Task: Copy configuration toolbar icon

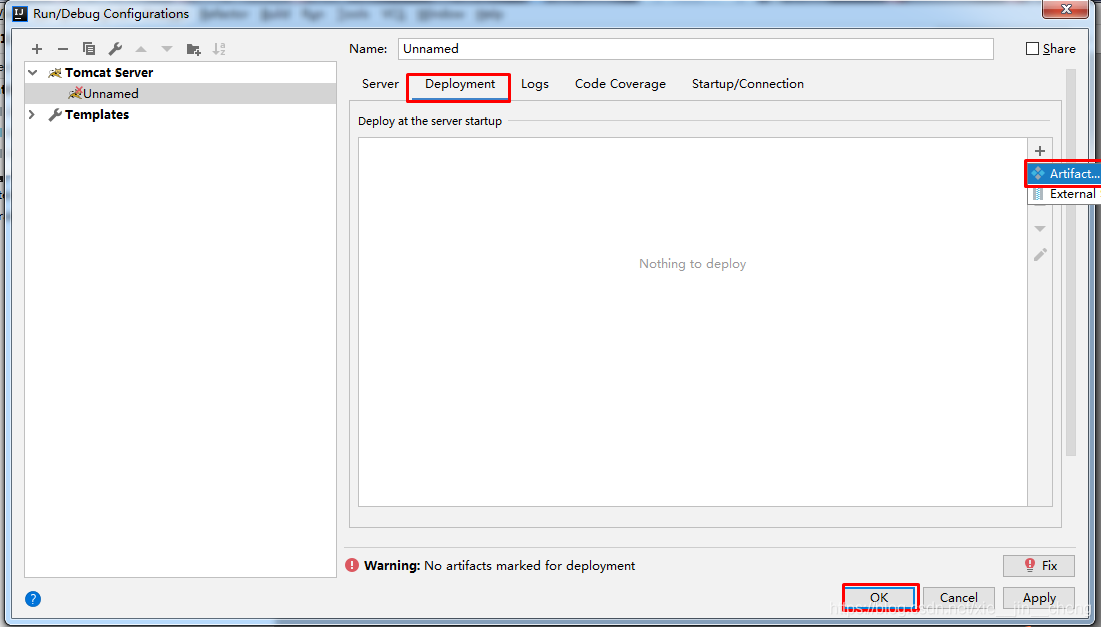Action: (88, 48)
